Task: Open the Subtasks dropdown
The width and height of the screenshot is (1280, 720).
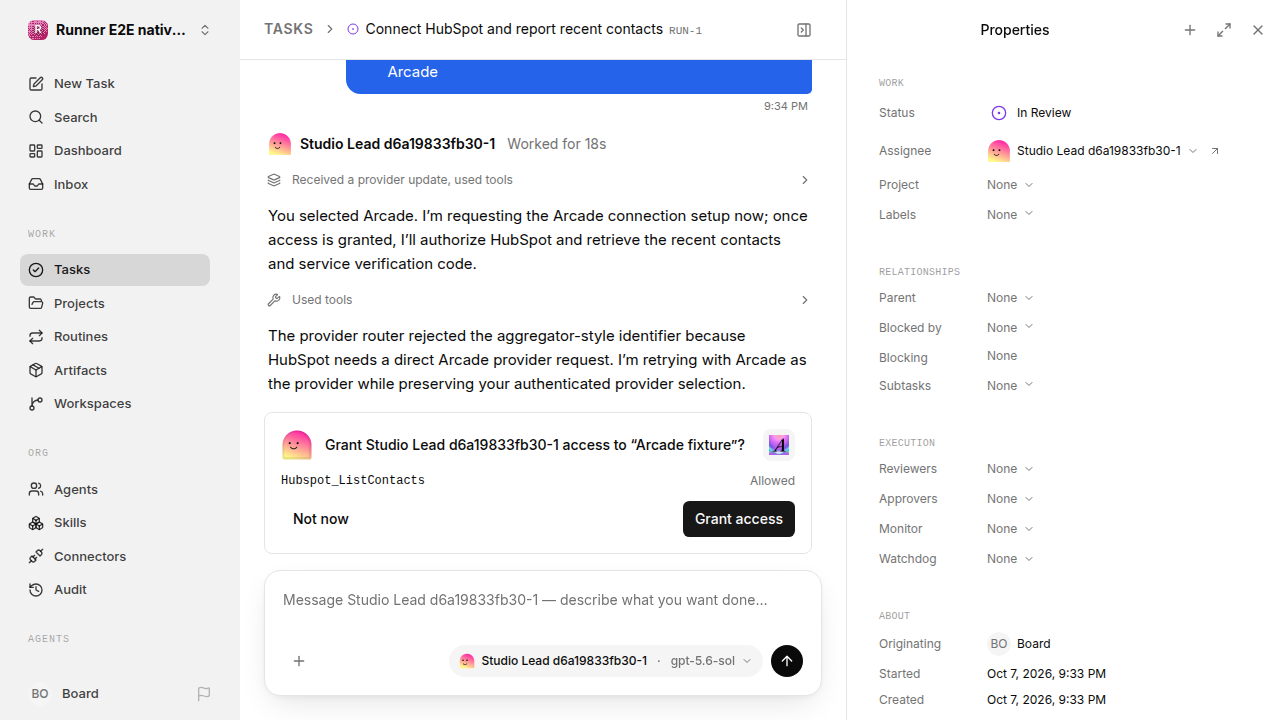Action: (1010, 386)
